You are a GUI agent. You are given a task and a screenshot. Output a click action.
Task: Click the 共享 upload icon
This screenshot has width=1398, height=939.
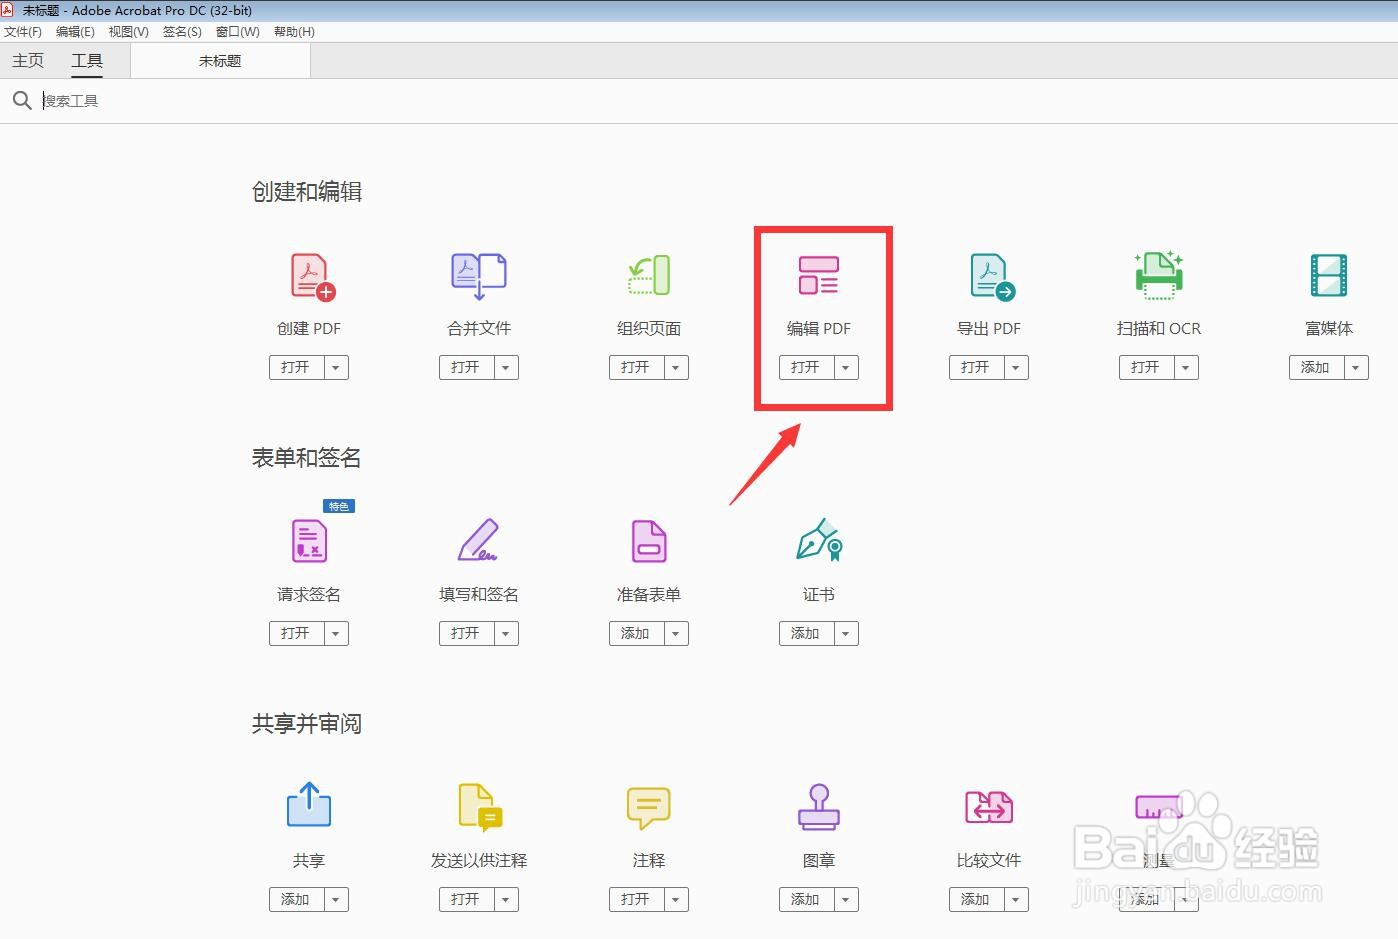pos(309,804)
